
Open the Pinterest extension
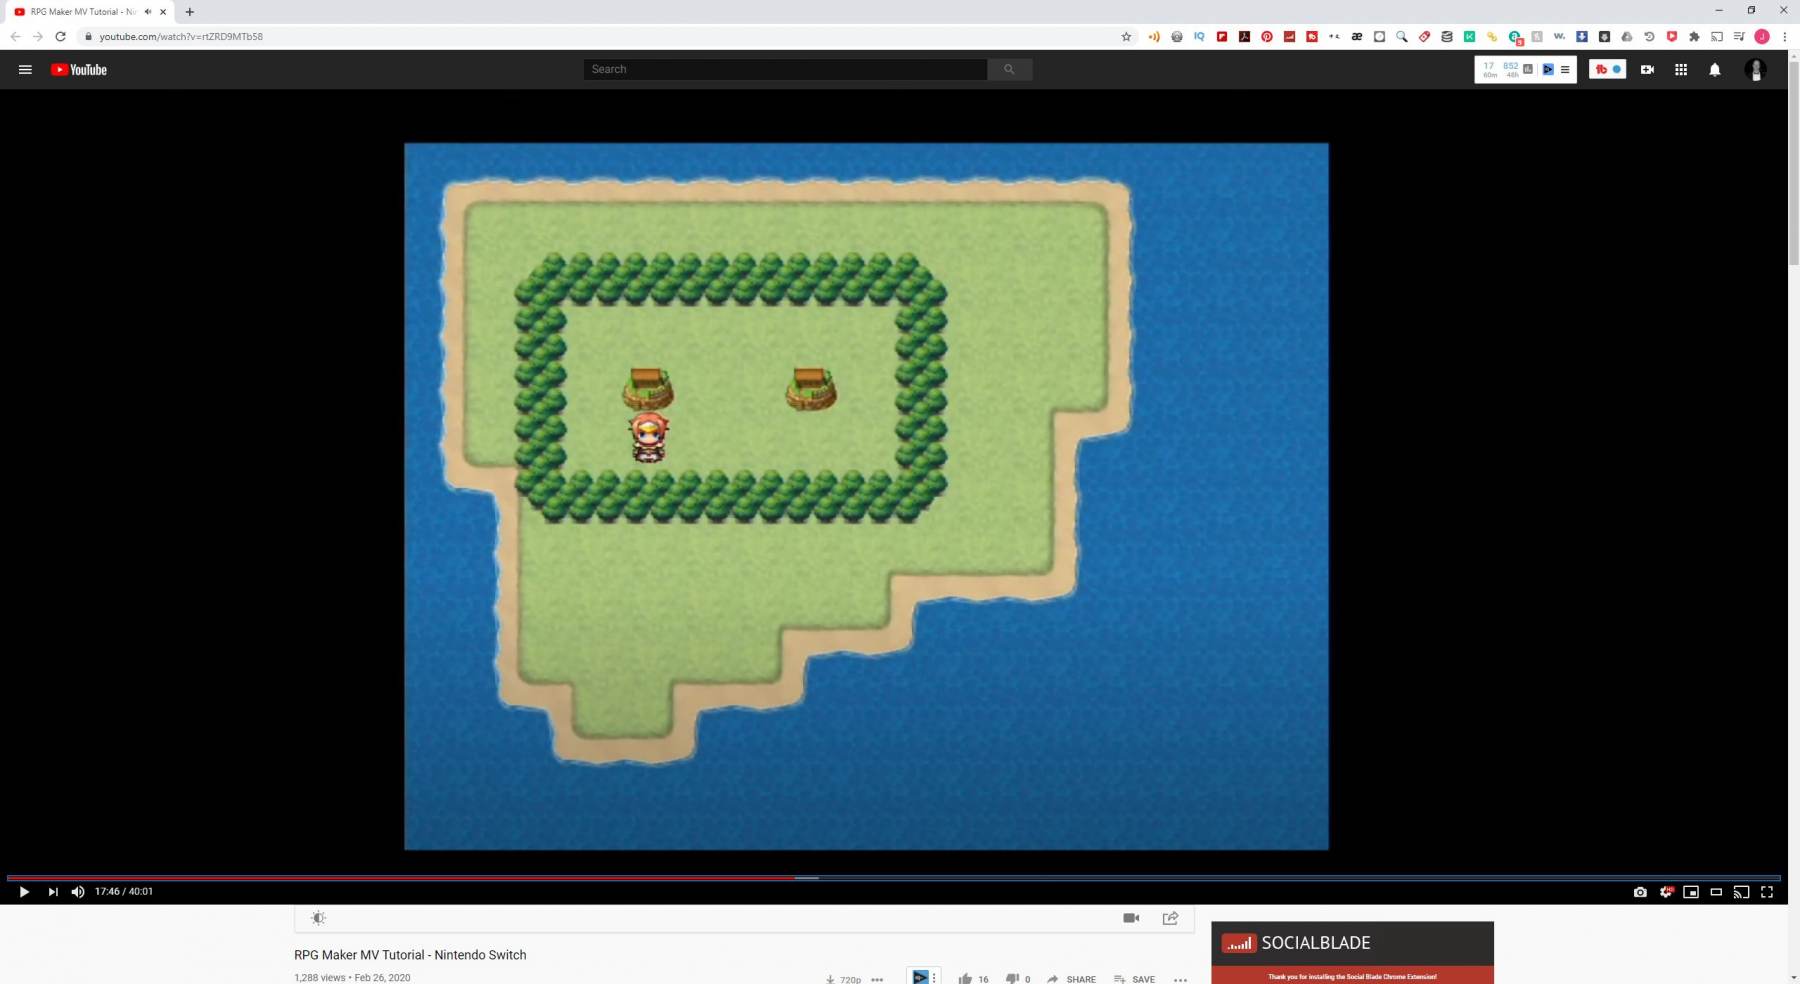click(1267, 37)
